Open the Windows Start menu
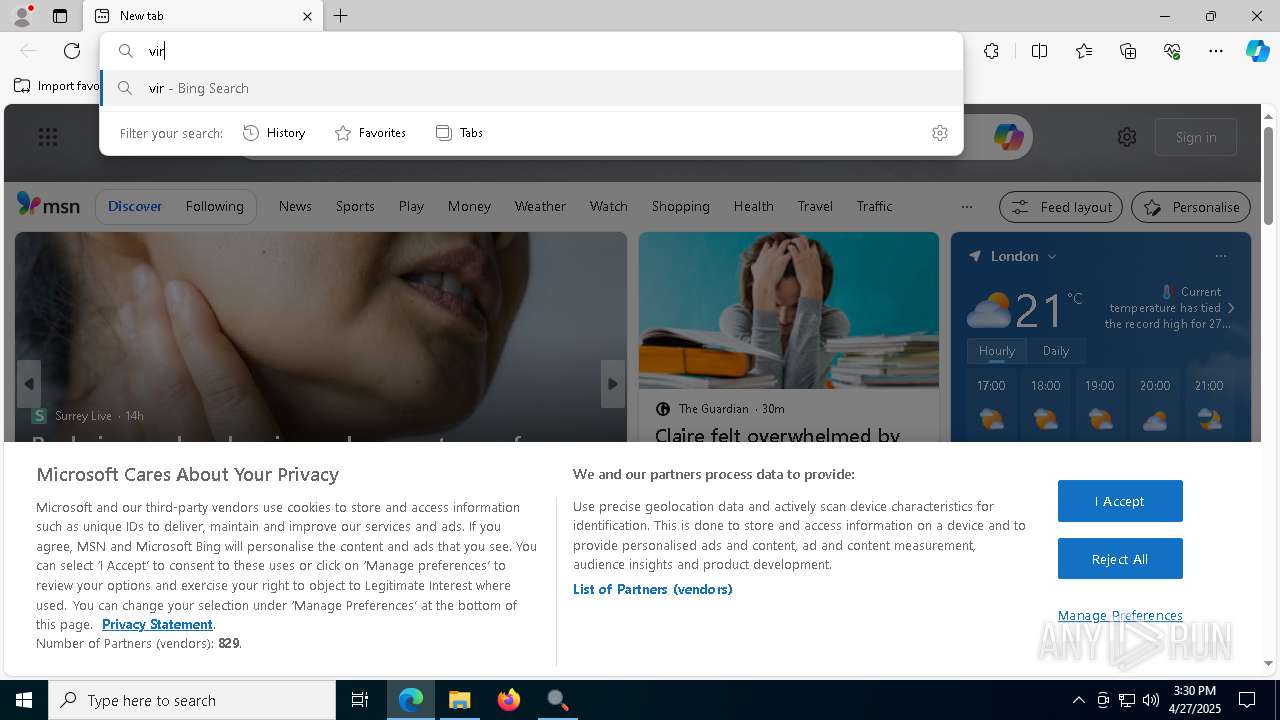This screenshot has height=720, width=1280. tap(24, 700)
